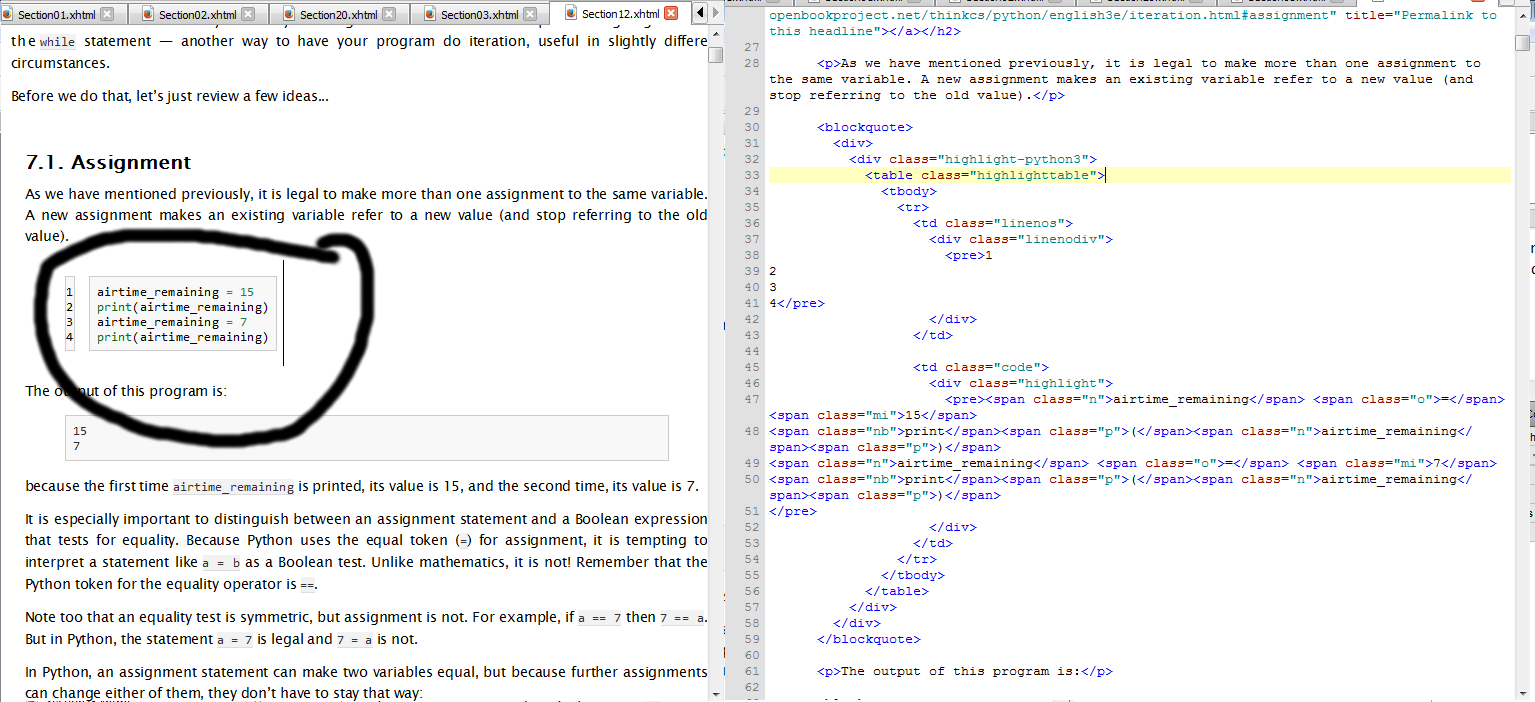Click '<p>The output of this program is:</p>' line
The image size is (1535, 702).
point(965,671)
